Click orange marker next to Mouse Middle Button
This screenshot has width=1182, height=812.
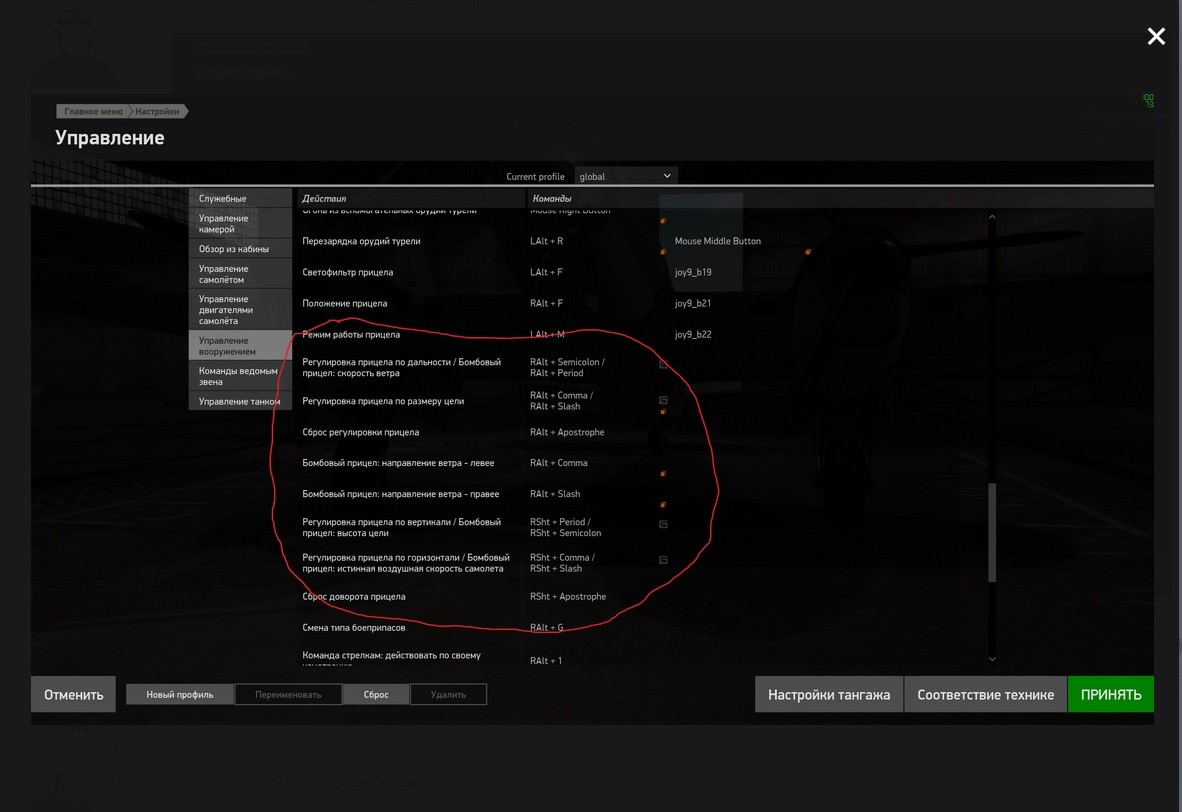807,252
